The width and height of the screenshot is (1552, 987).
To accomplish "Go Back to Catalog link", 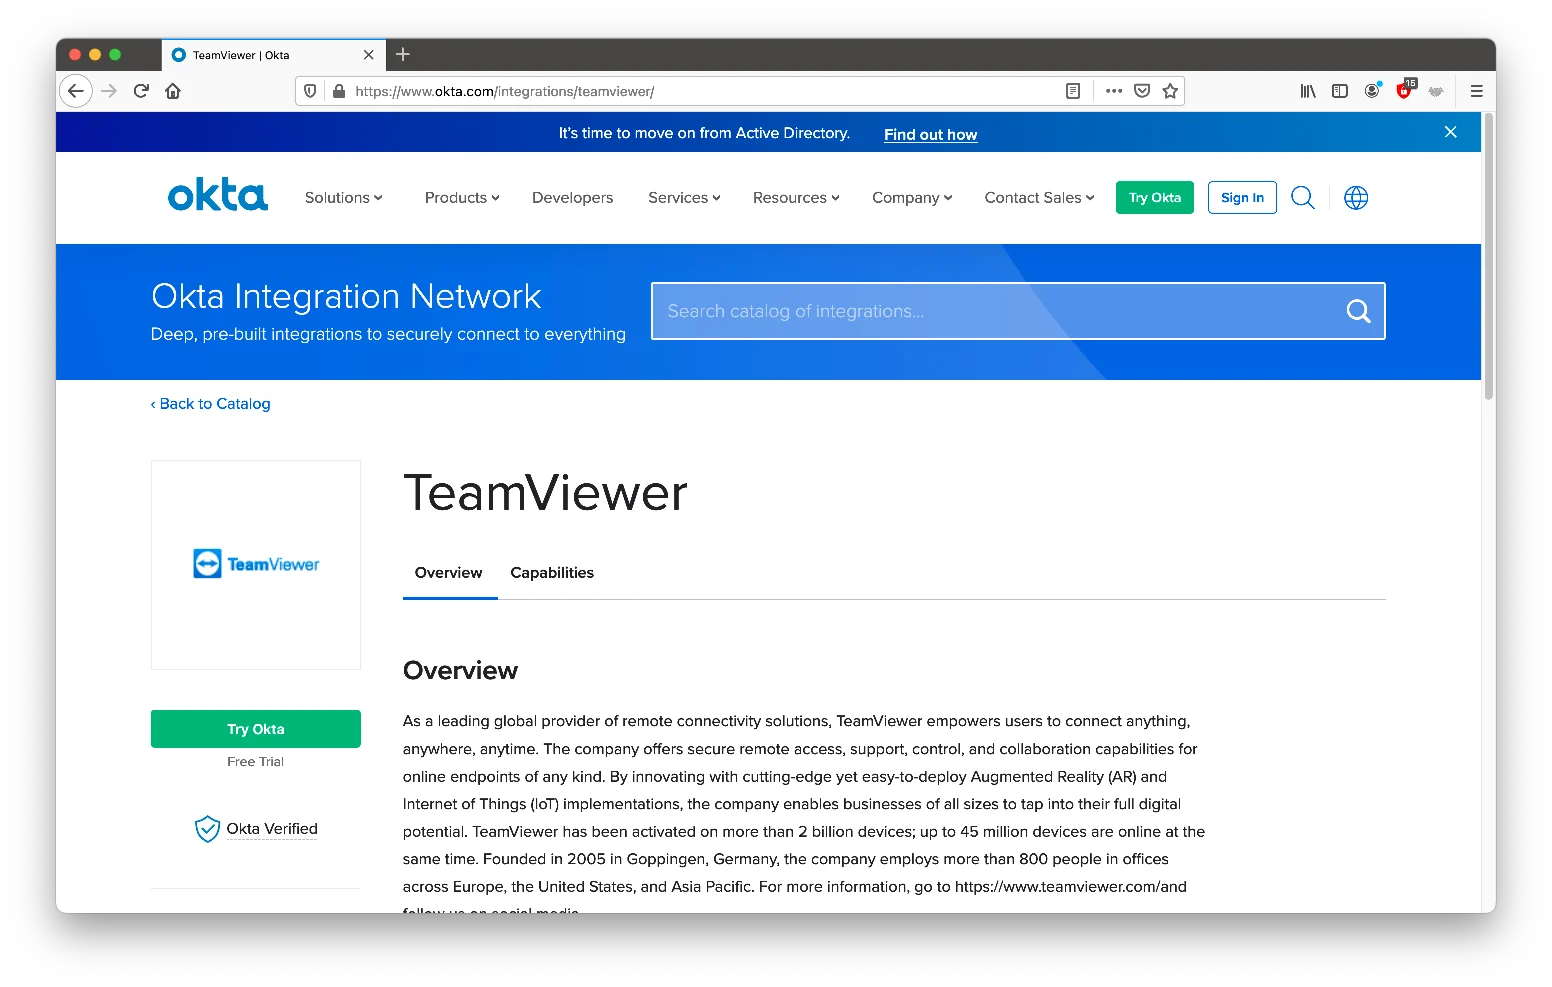I will click(211, 404).
